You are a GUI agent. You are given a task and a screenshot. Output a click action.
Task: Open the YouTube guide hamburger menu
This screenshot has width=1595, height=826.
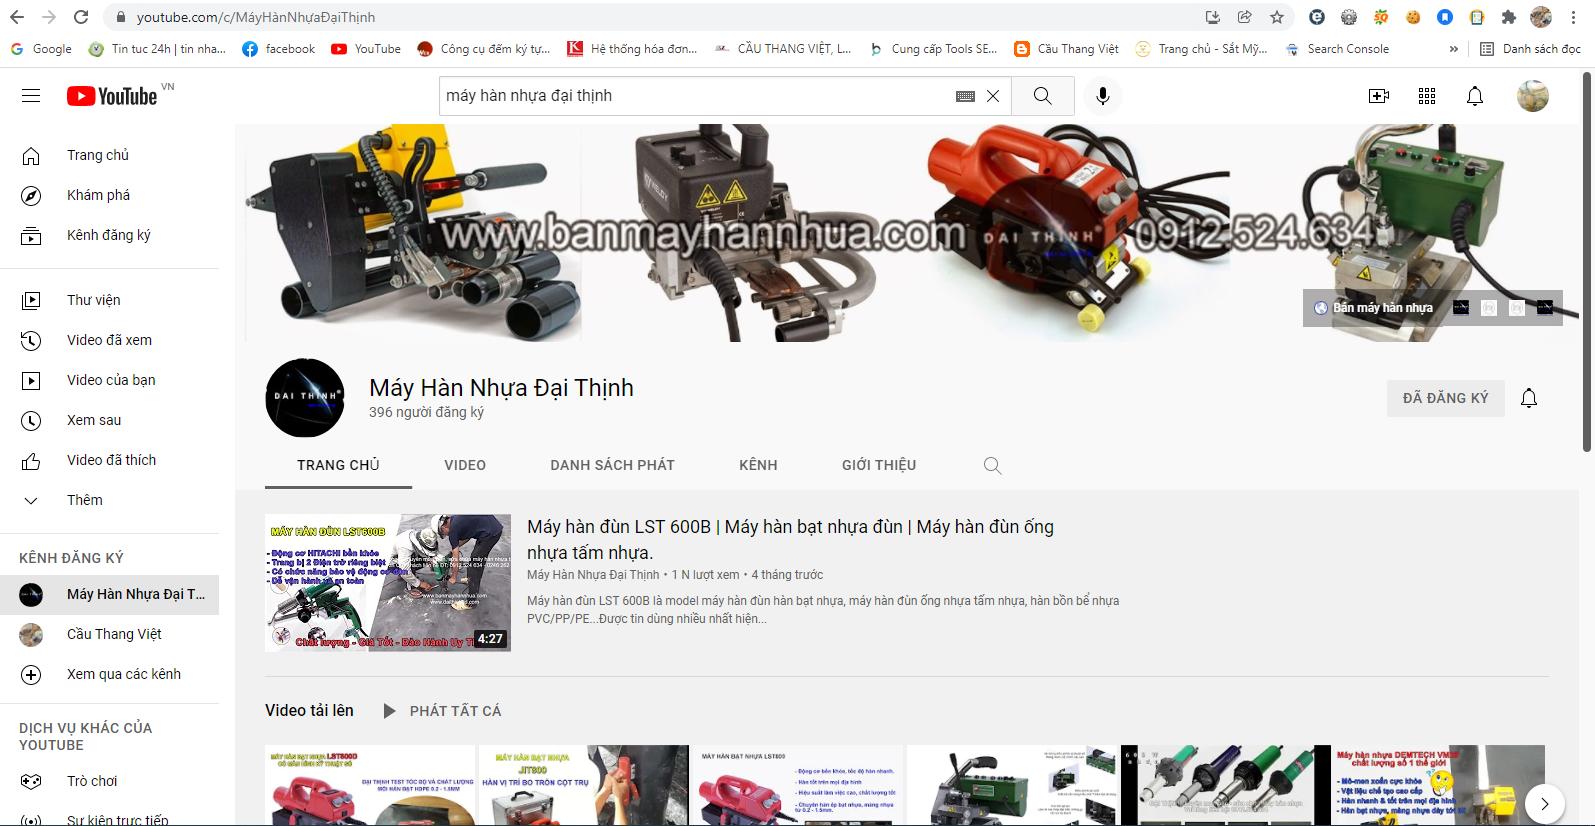[31, 96]
